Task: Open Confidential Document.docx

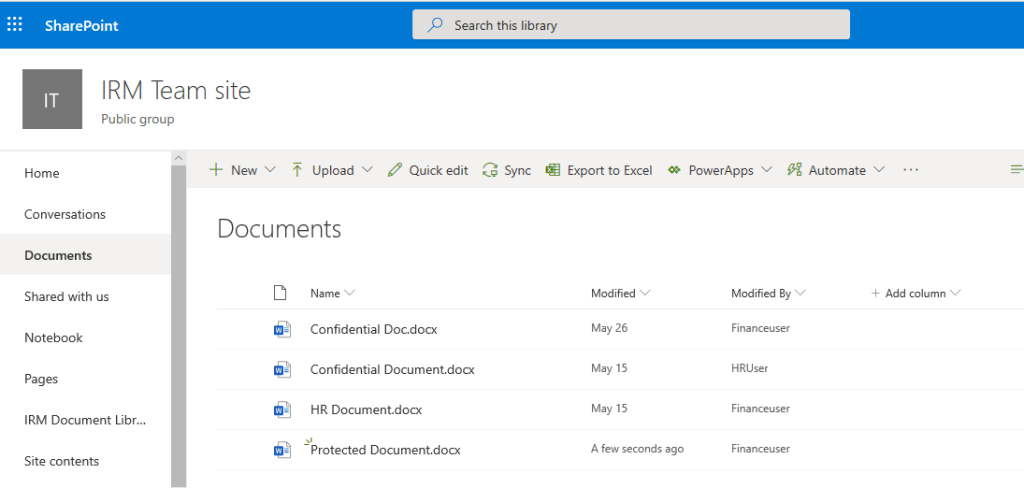Action: tap(392, 370)
